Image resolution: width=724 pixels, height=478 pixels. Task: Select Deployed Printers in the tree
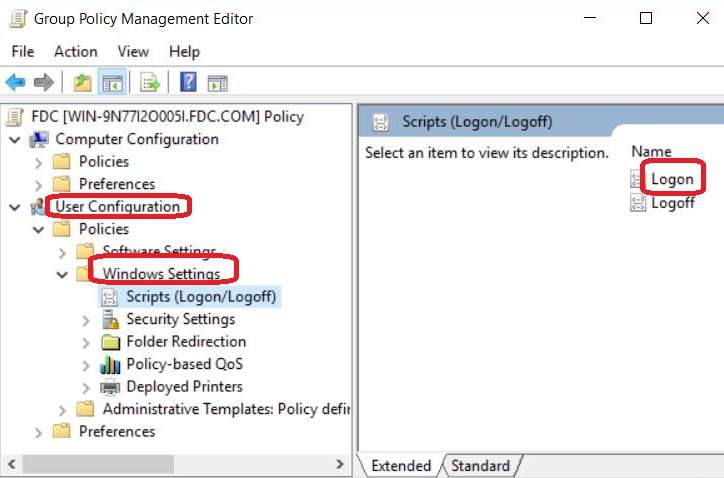tap(184, 387)
